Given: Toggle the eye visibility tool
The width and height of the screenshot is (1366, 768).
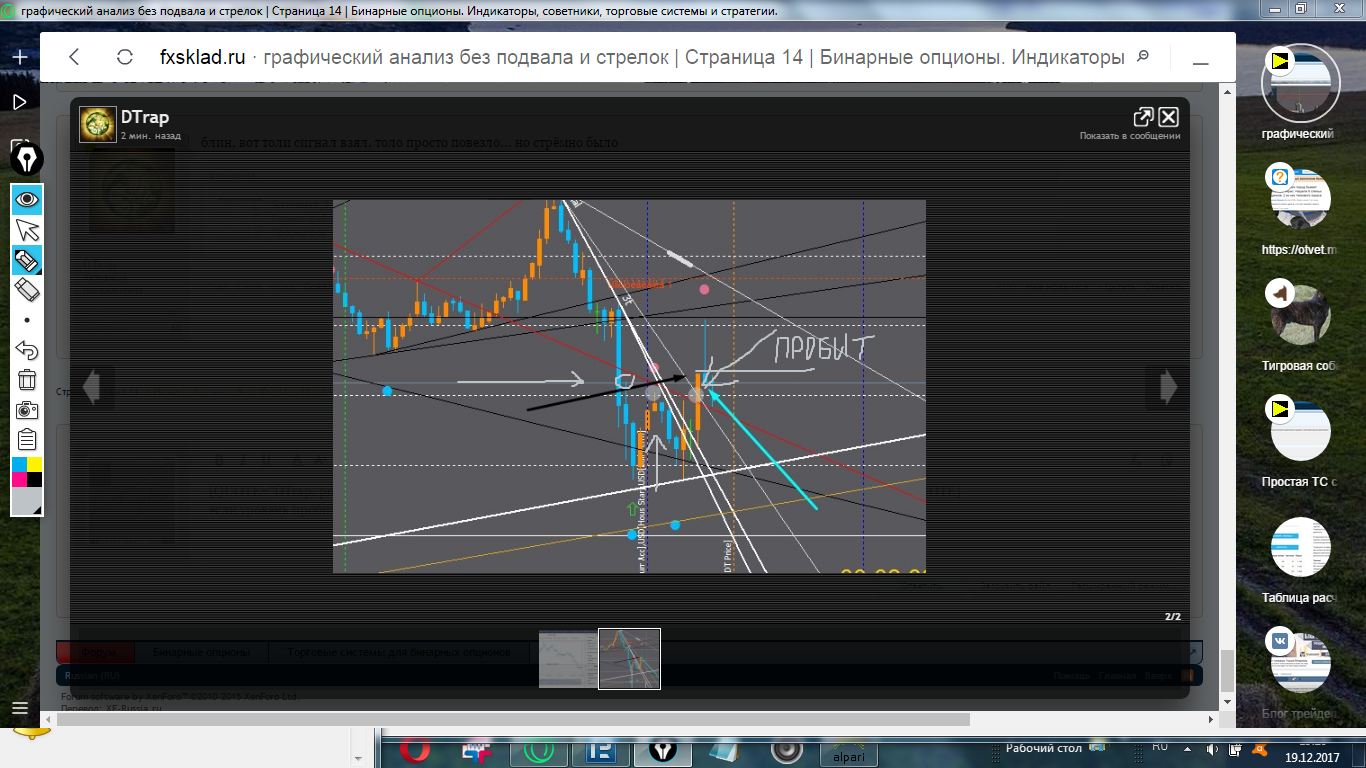Looking at the screenshot, I should point(27,200).
